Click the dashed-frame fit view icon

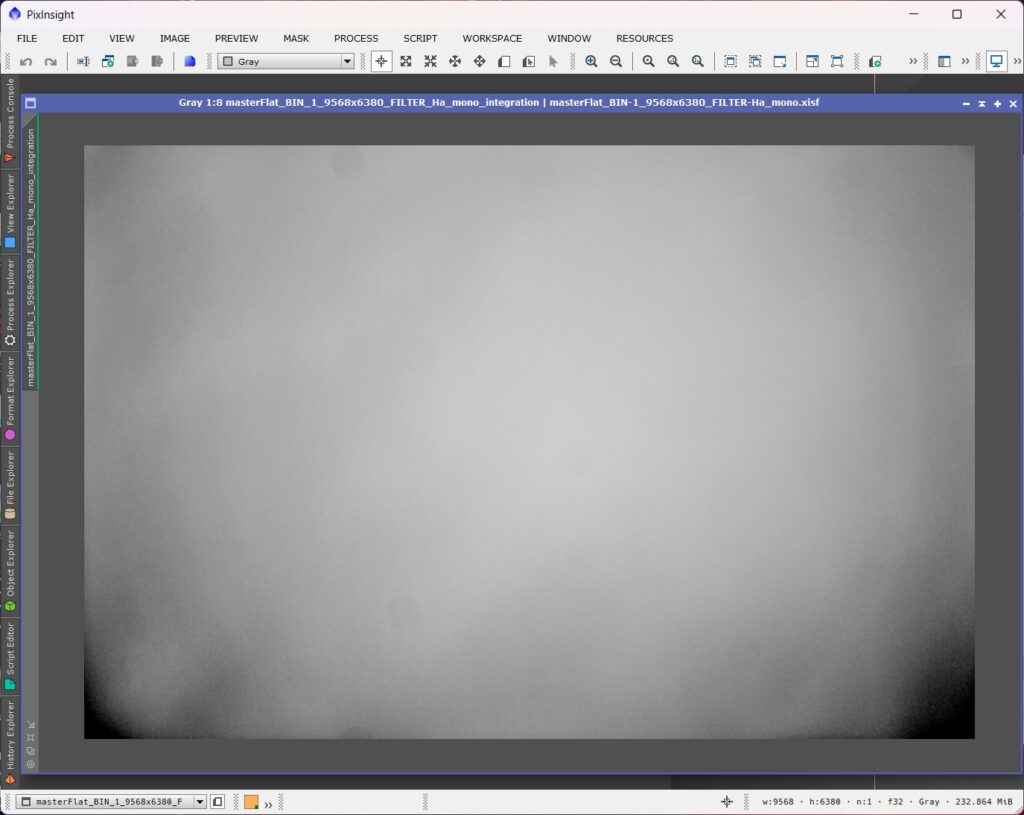tap(730, 61)
